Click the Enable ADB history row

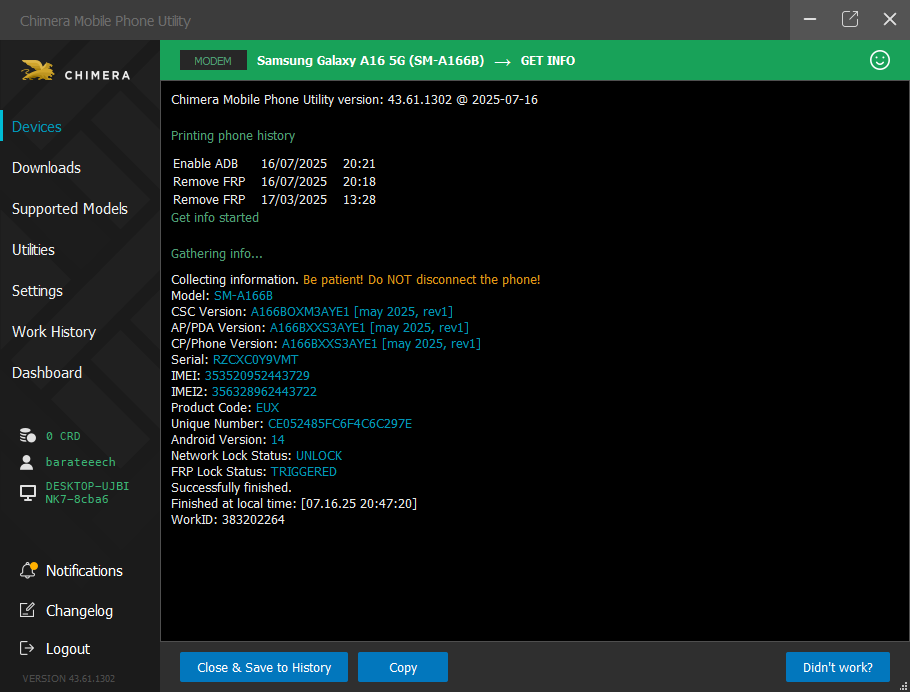pyautogui.click(x=274, y=164)
